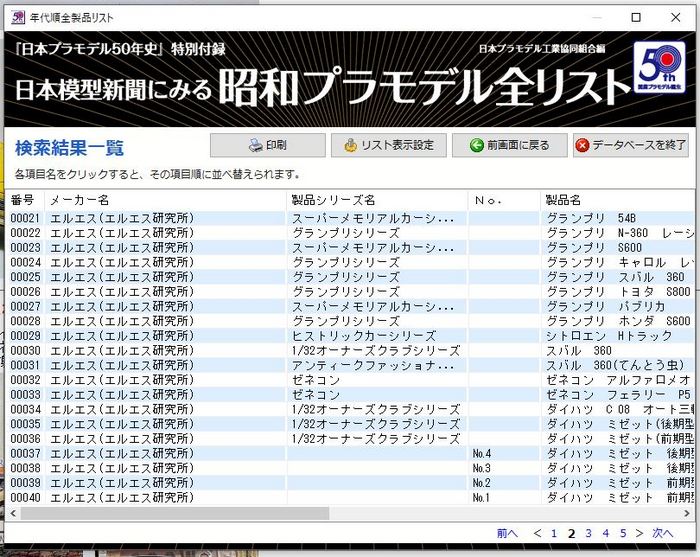Sort by the 番号 column header
This screenshot has height=557, width=700.
22,200
